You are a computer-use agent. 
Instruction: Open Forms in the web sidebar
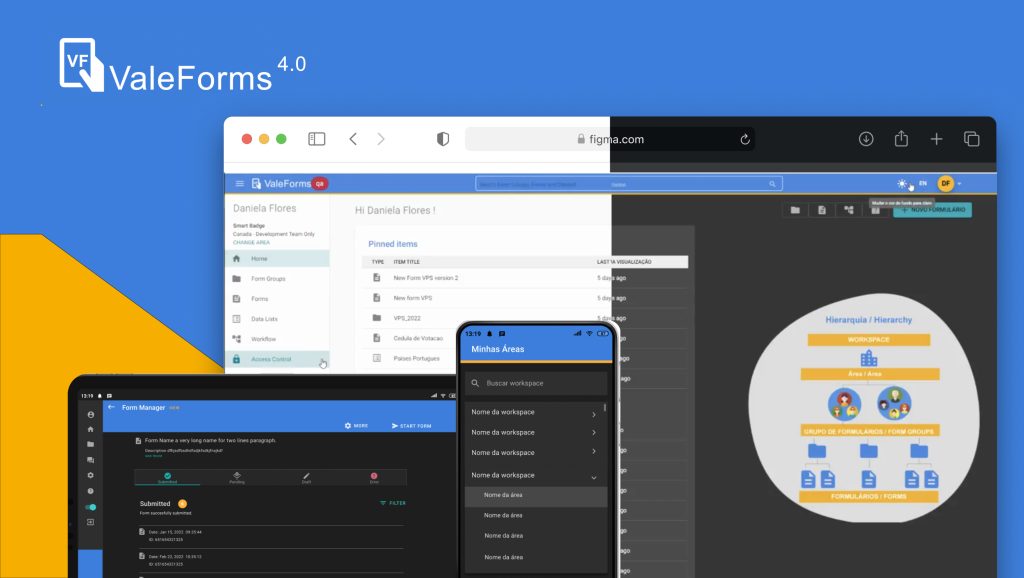(x=278, y=299)
